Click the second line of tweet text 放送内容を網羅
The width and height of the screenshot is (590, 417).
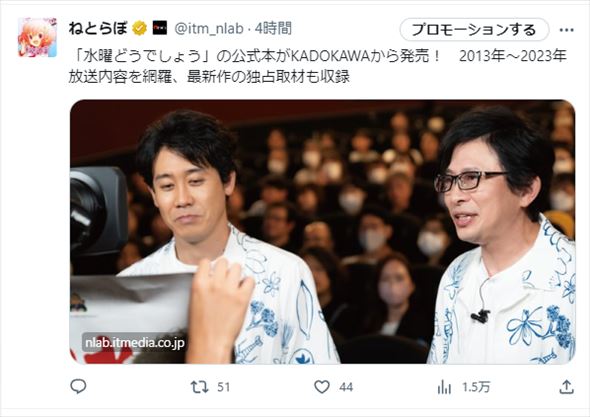(209, 76)
